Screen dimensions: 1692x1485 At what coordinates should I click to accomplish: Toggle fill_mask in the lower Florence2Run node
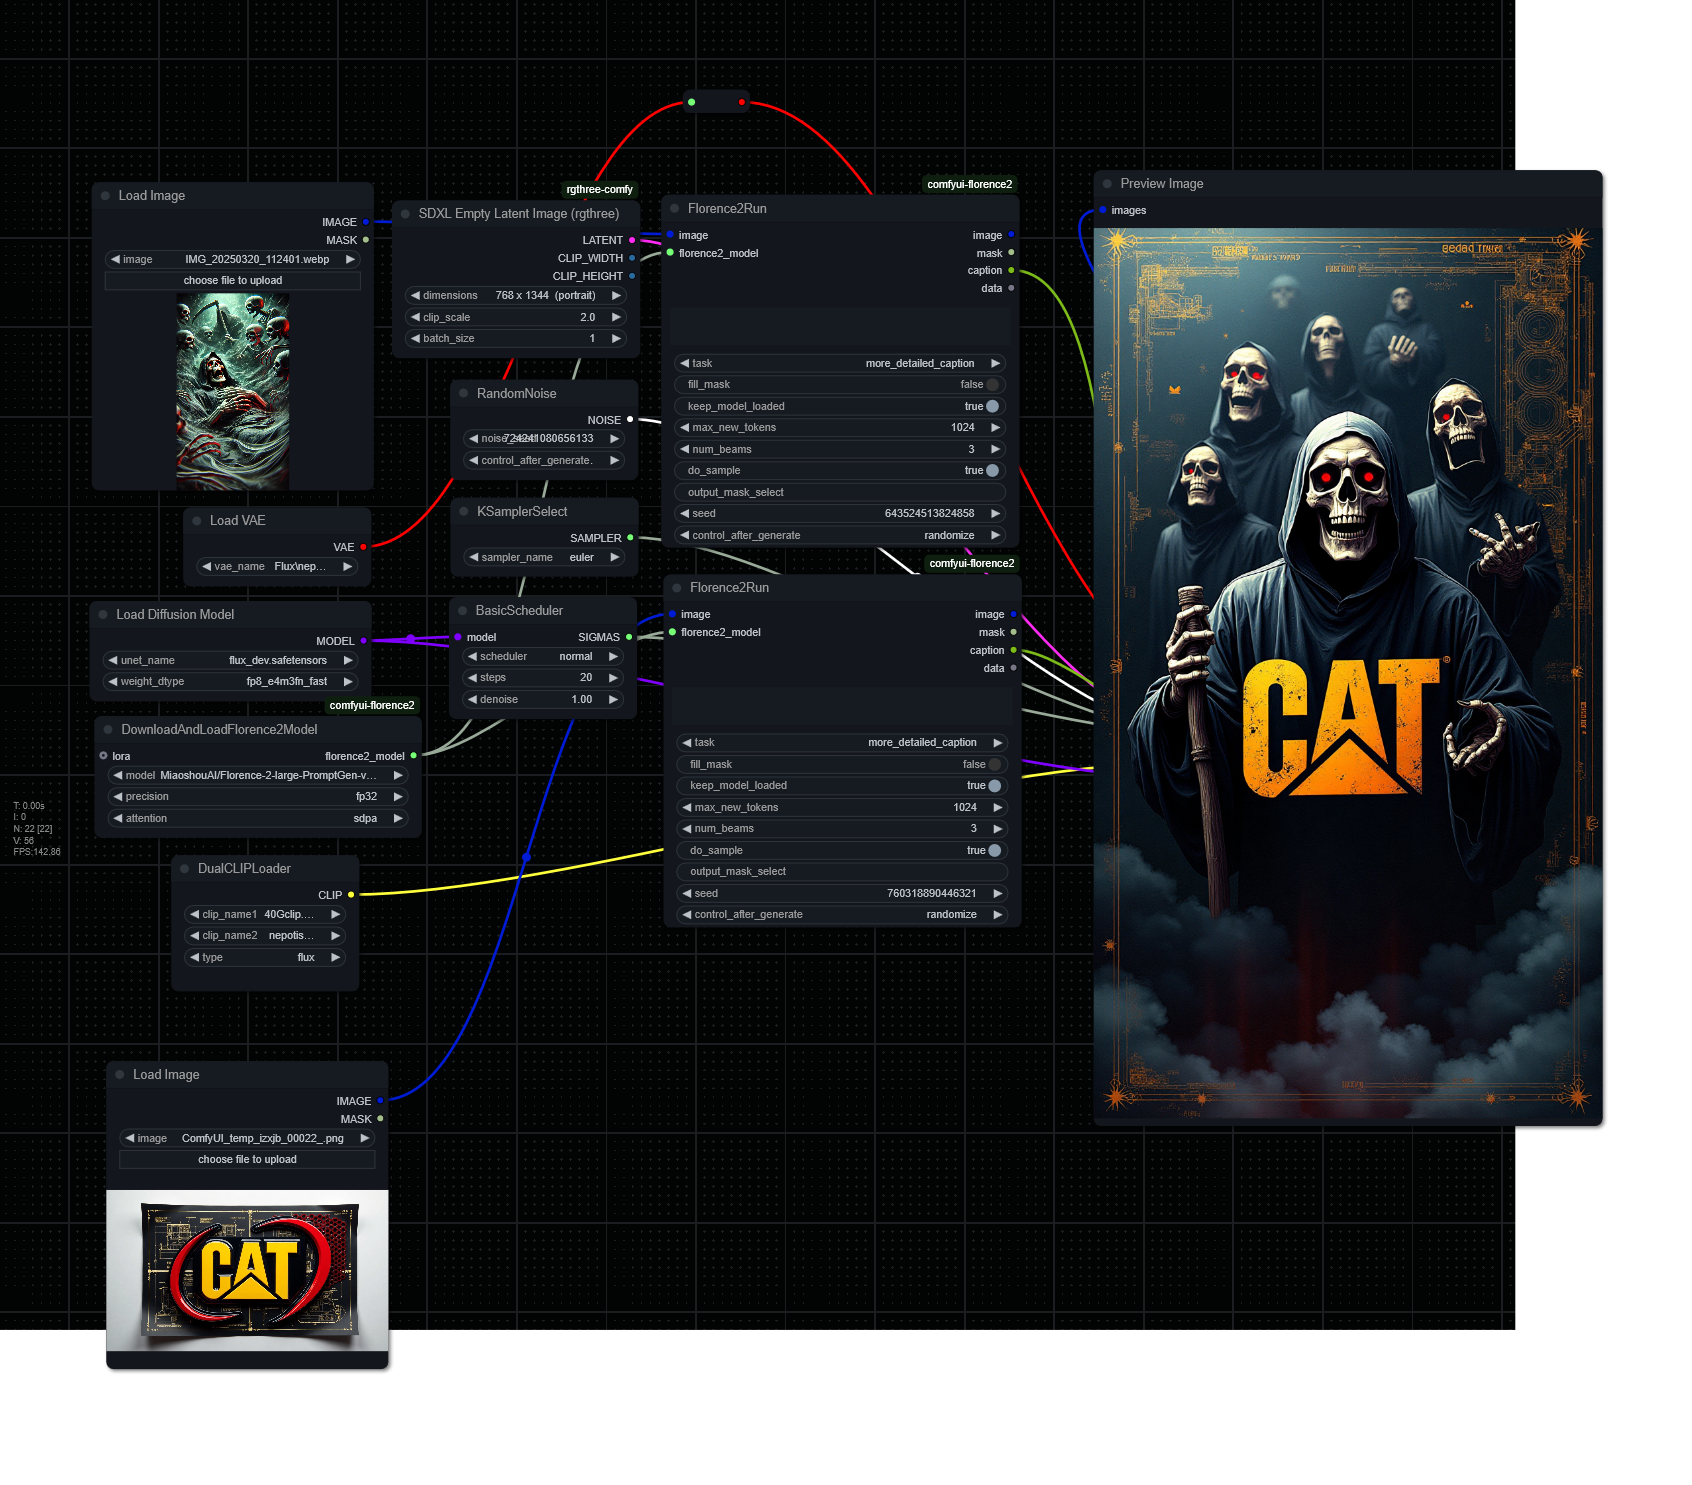coord(842,765)
